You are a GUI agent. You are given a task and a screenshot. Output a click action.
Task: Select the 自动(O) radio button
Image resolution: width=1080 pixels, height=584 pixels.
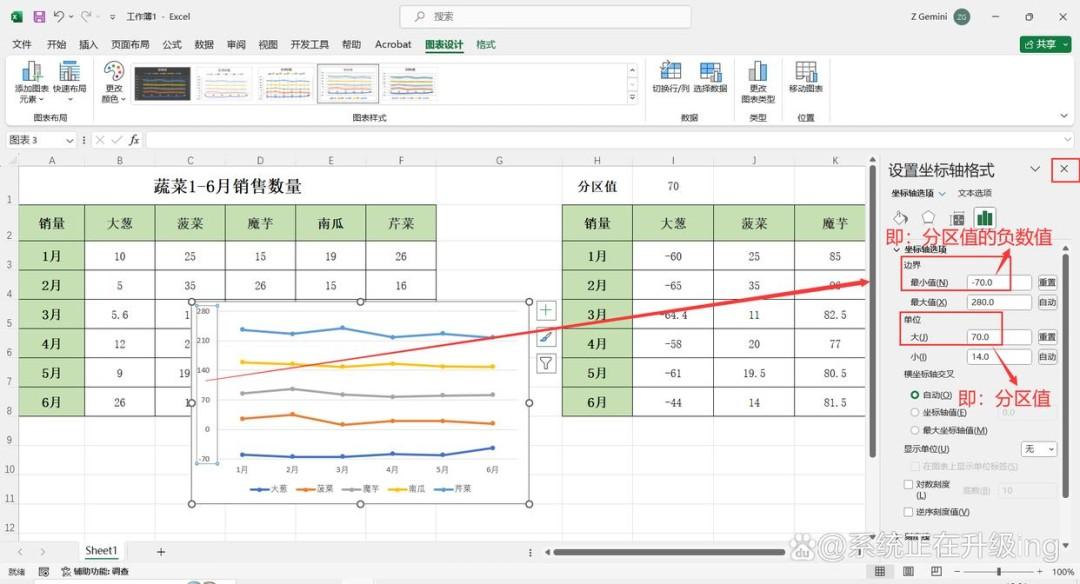pyautogui.click(x=915, y=395)
